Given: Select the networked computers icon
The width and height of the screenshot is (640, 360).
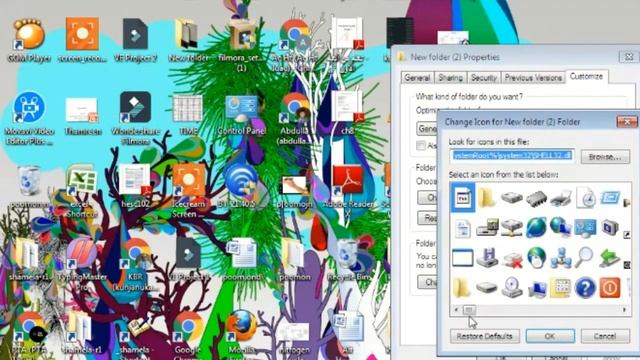Looking at the screenshot, I should (560, 258).
